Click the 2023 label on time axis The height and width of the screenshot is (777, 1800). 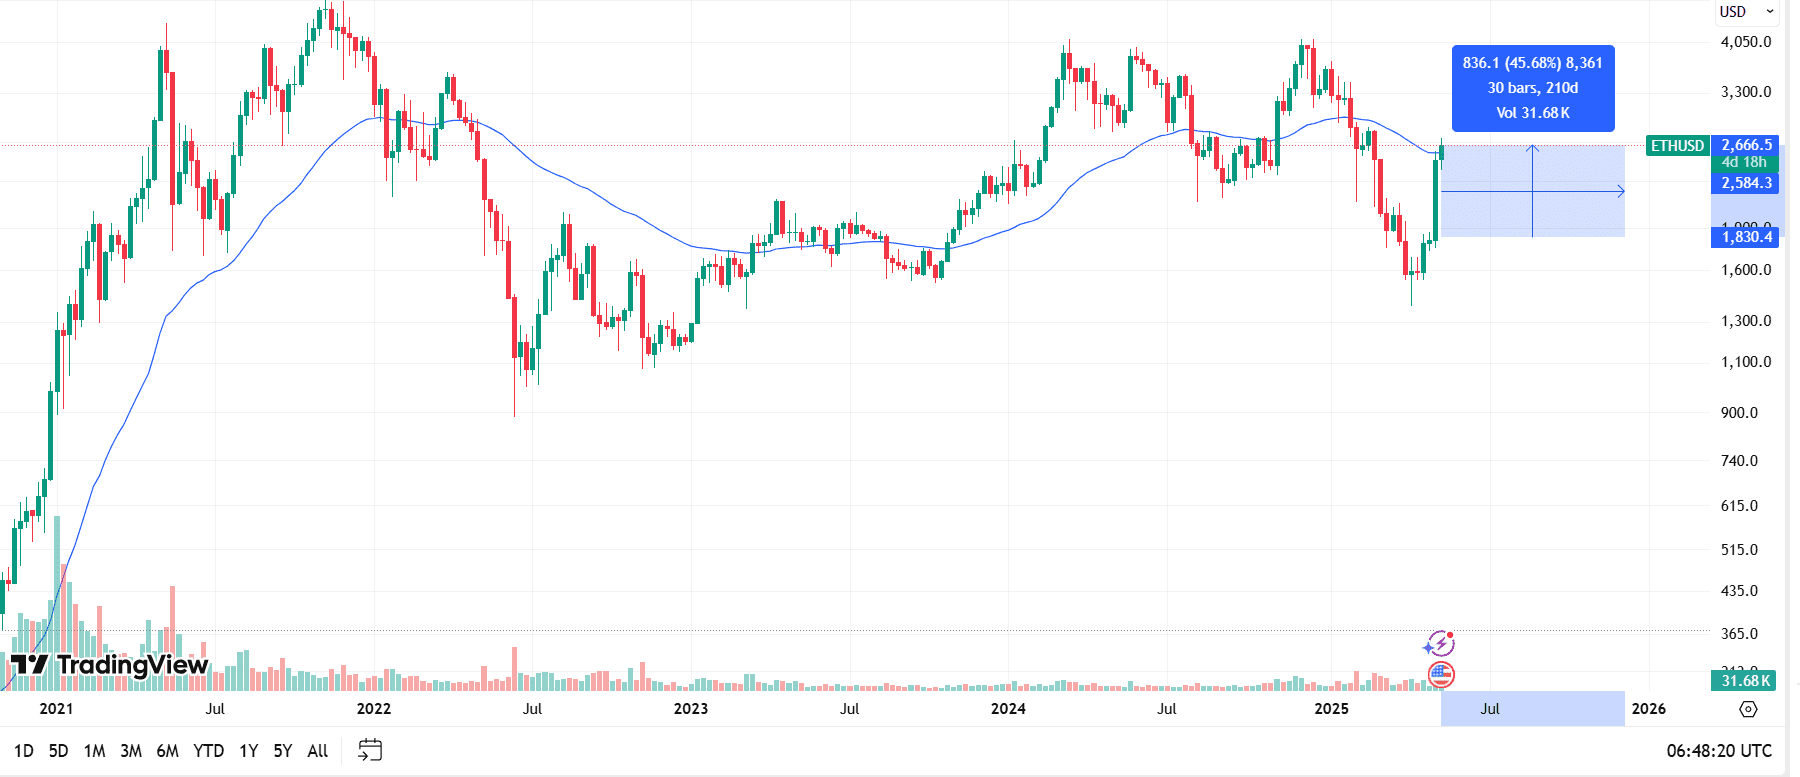[x=691, y=709]
